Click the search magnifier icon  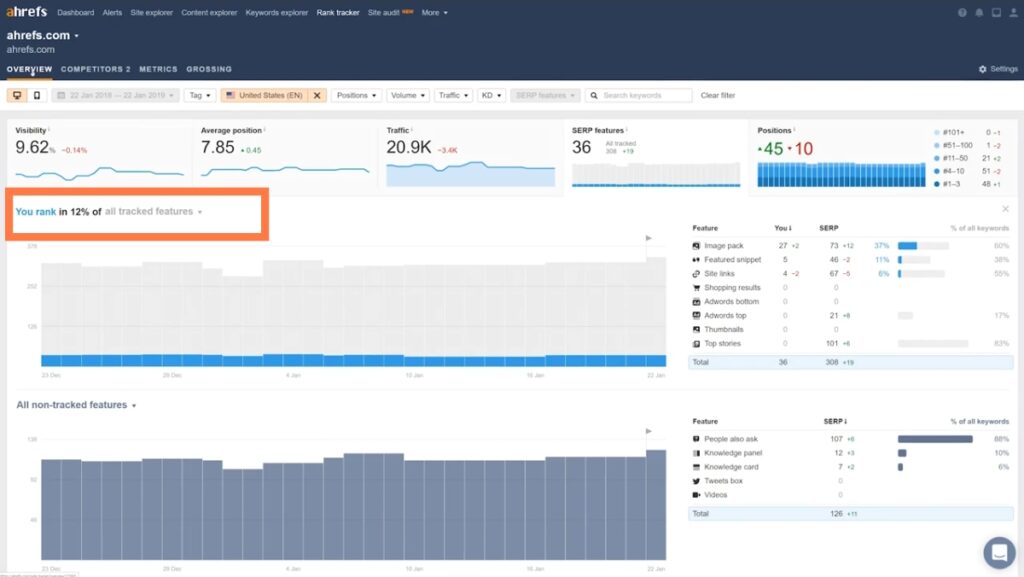[594, 95]
